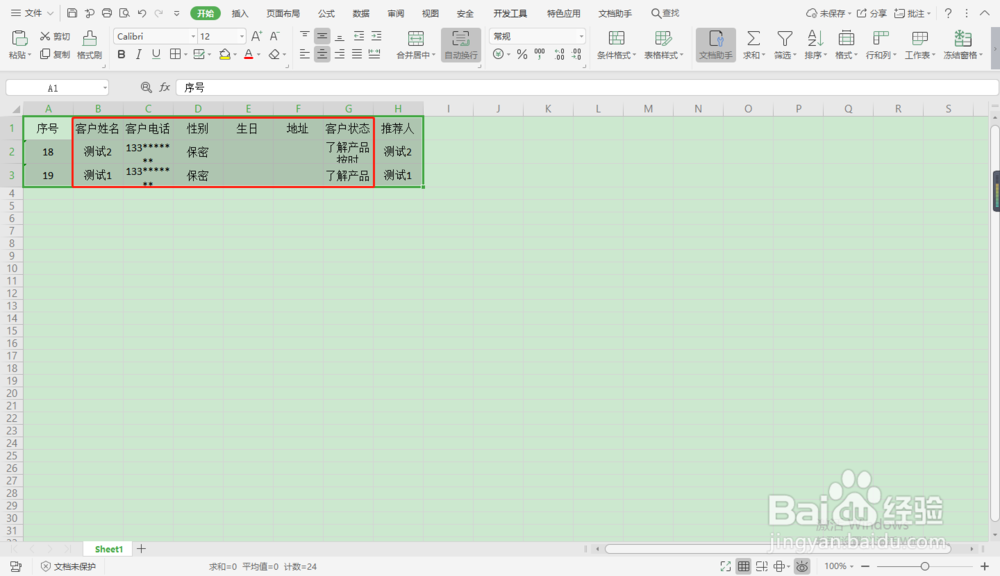Toggle align text right
Viewport: 1000px width, 576px height.
[x=339, y=54]
